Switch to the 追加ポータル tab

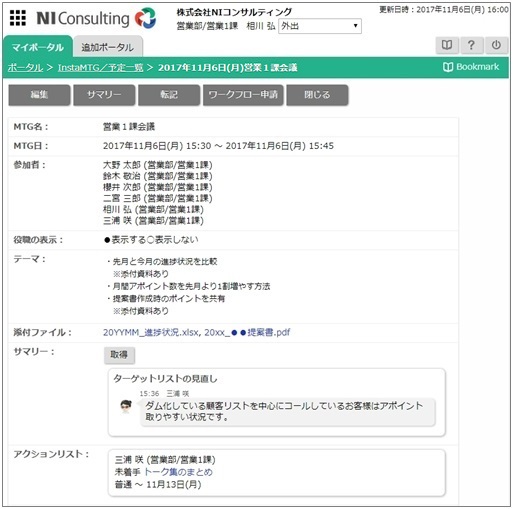(x=108, y=47)
